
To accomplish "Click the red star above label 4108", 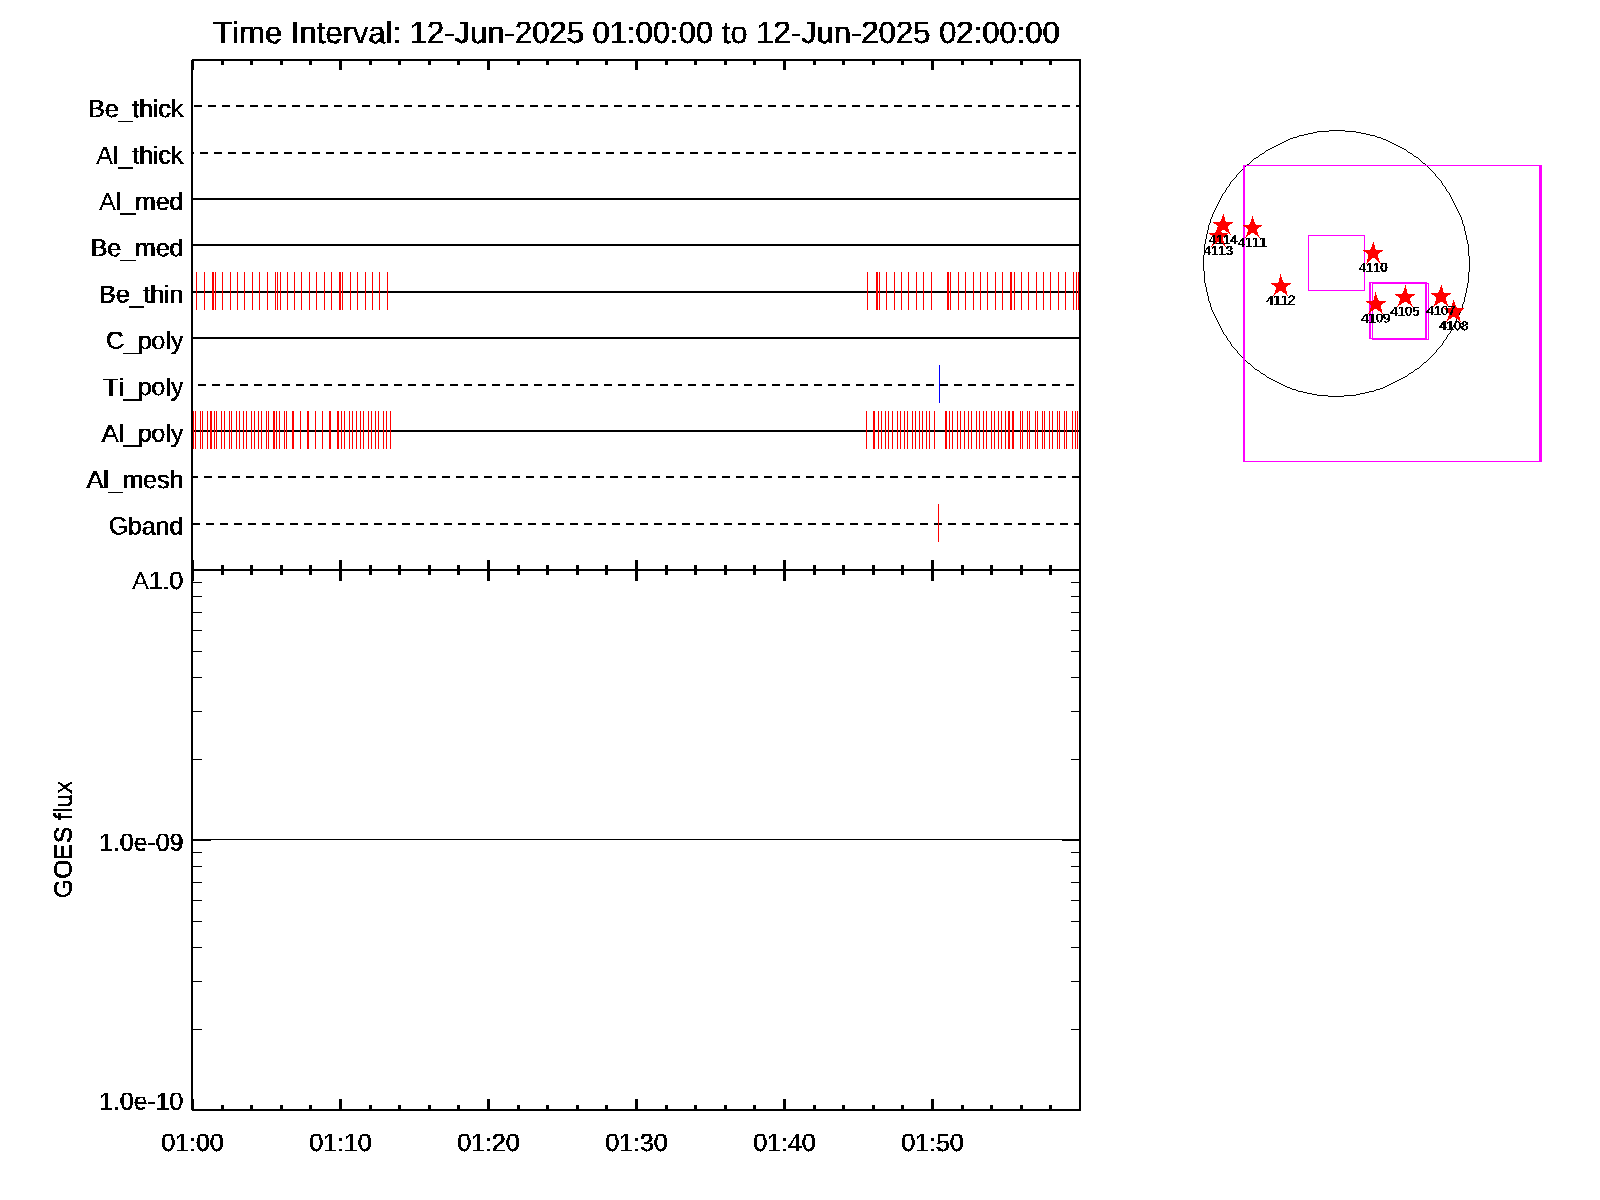I will pos(1454,312).
